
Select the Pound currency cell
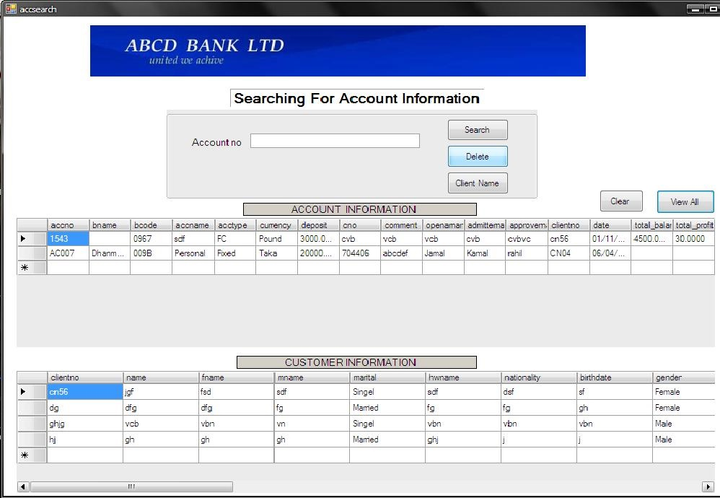tap(276, 239)
